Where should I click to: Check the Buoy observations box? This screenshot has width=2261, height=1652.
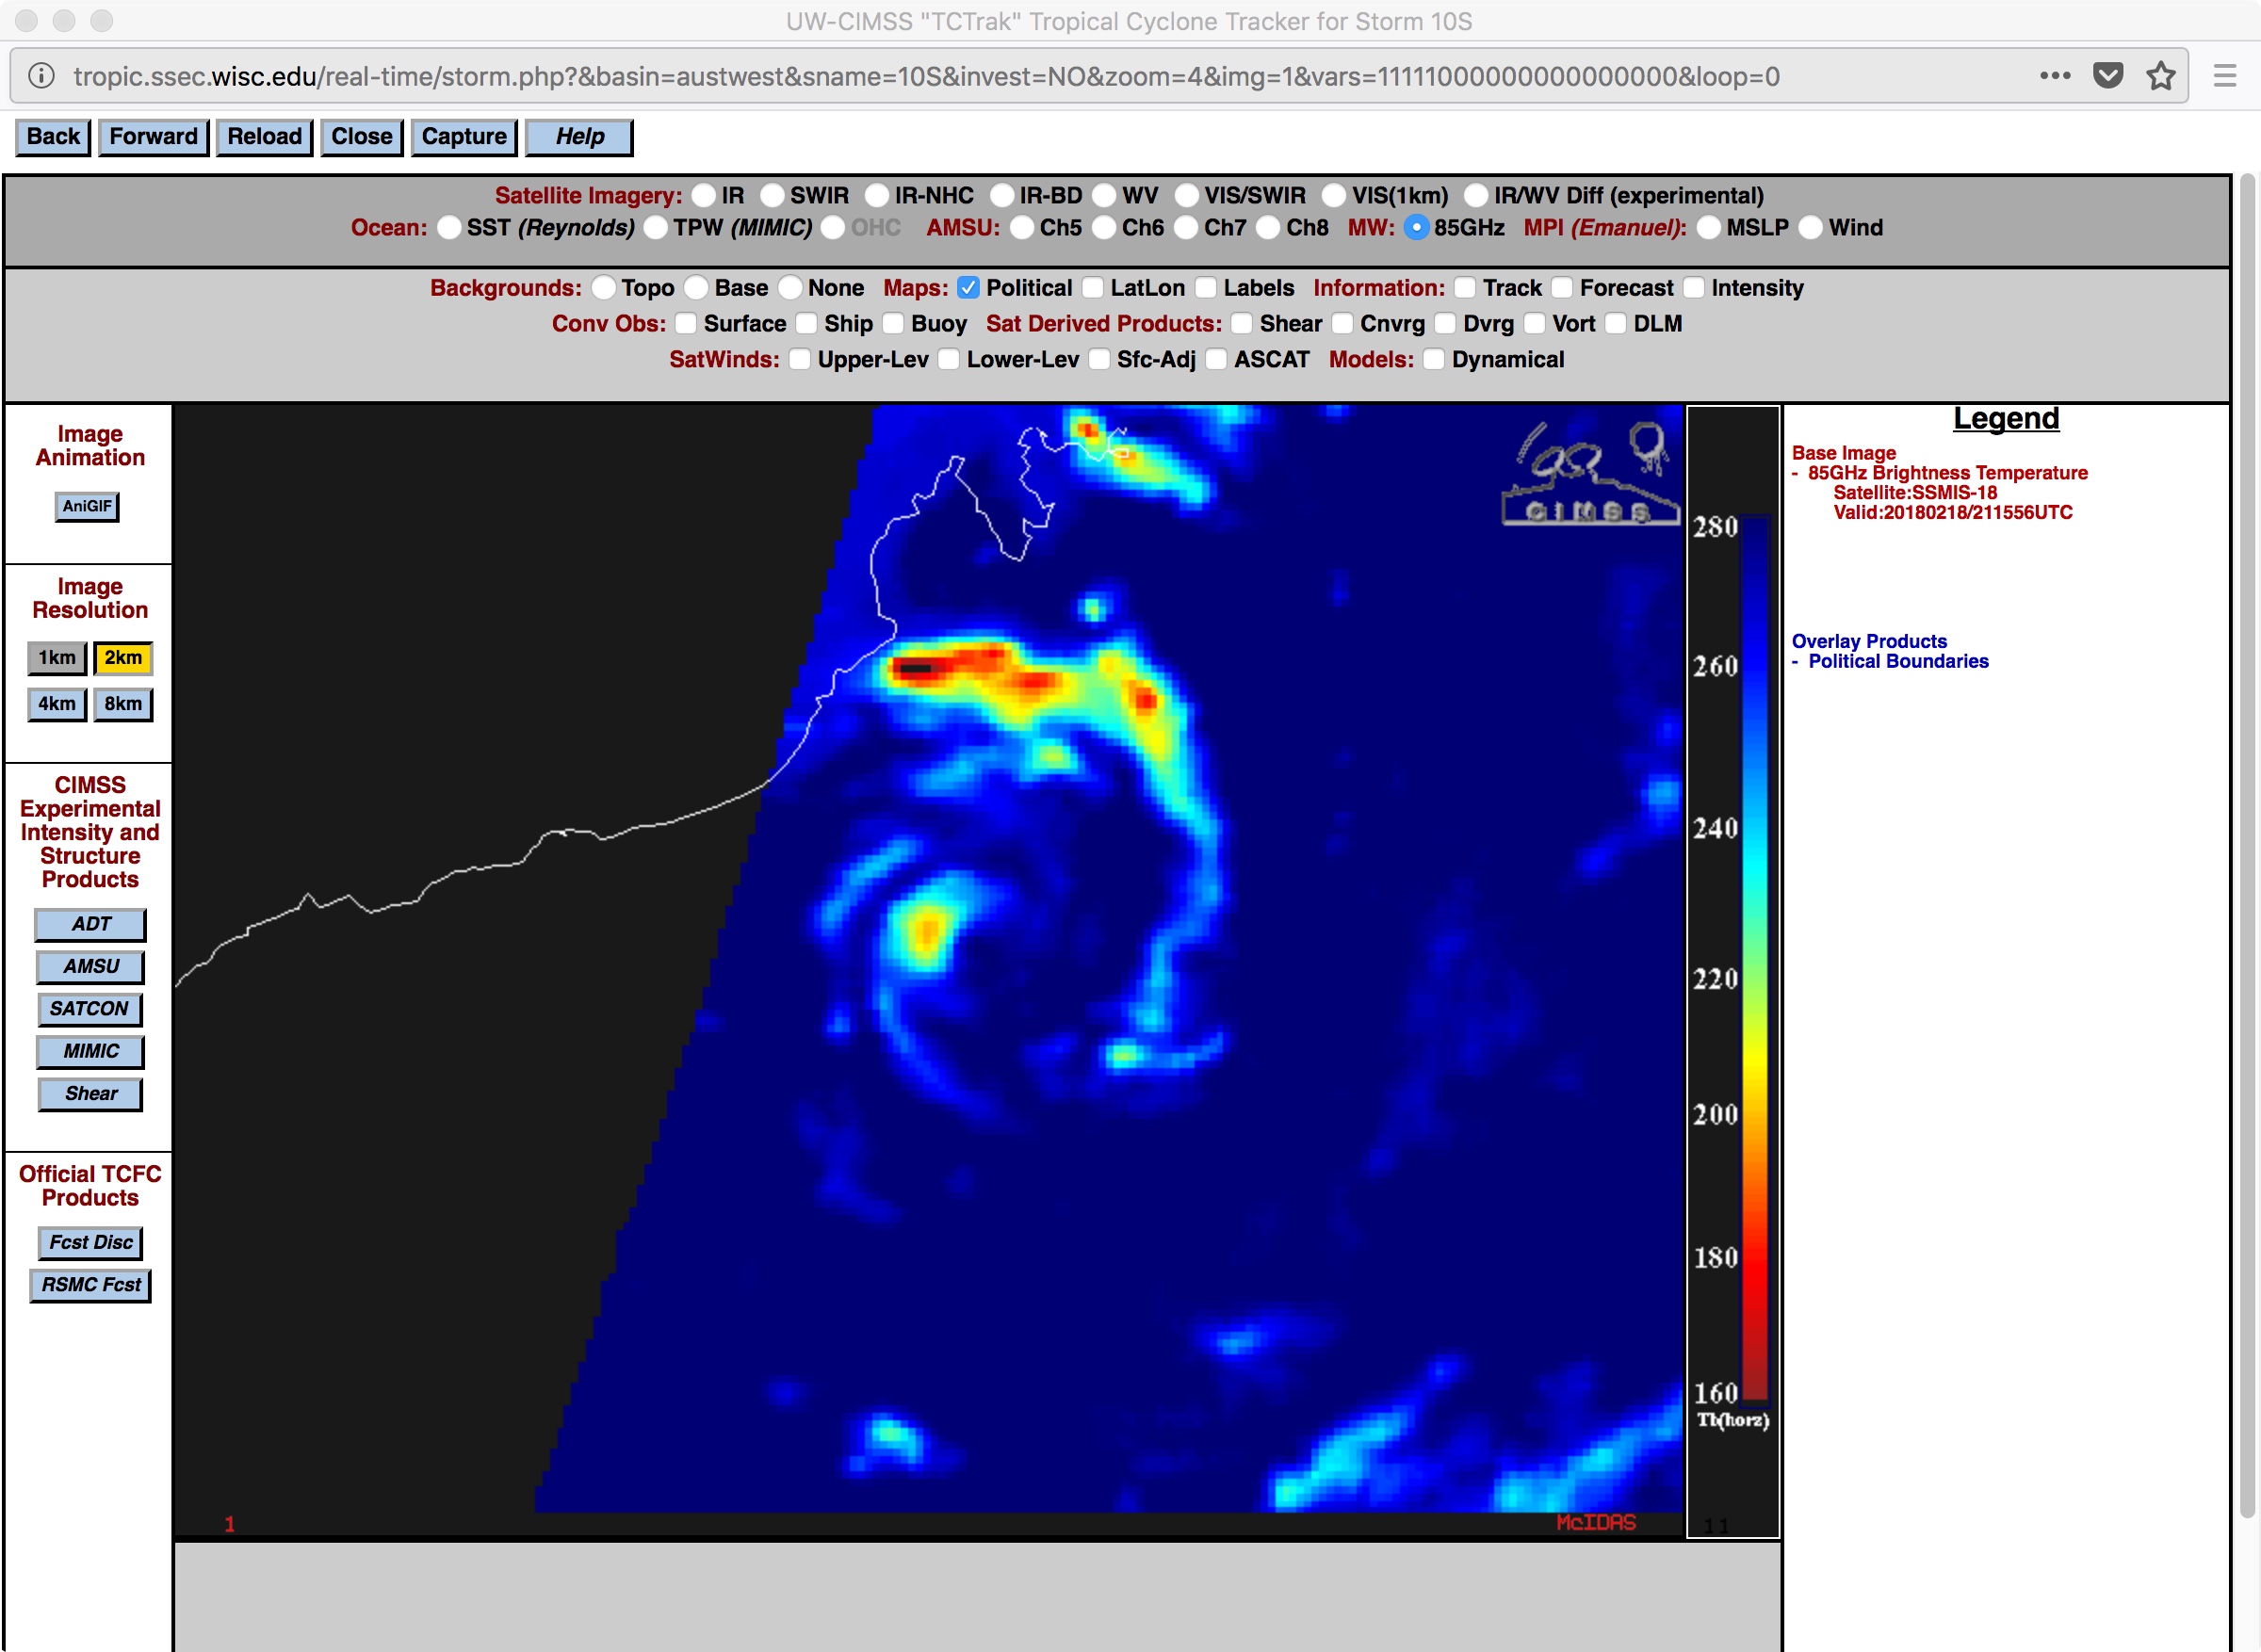point(893,324)
